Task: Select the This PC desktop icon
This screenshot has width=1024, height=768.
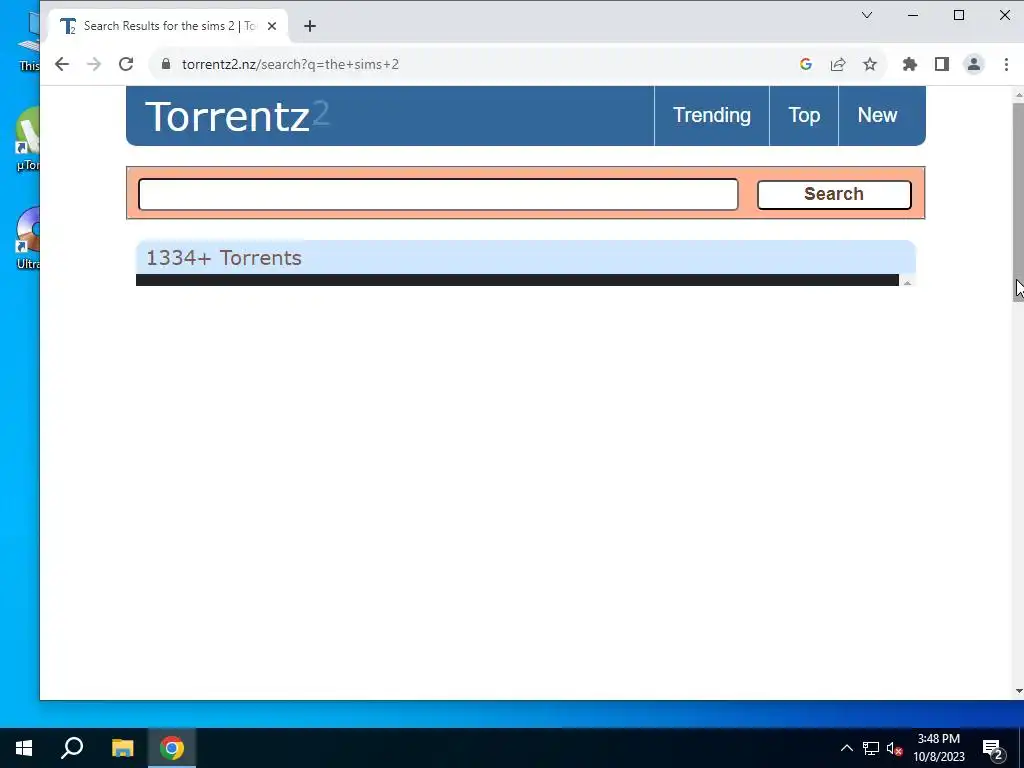Action: [29, 42]
